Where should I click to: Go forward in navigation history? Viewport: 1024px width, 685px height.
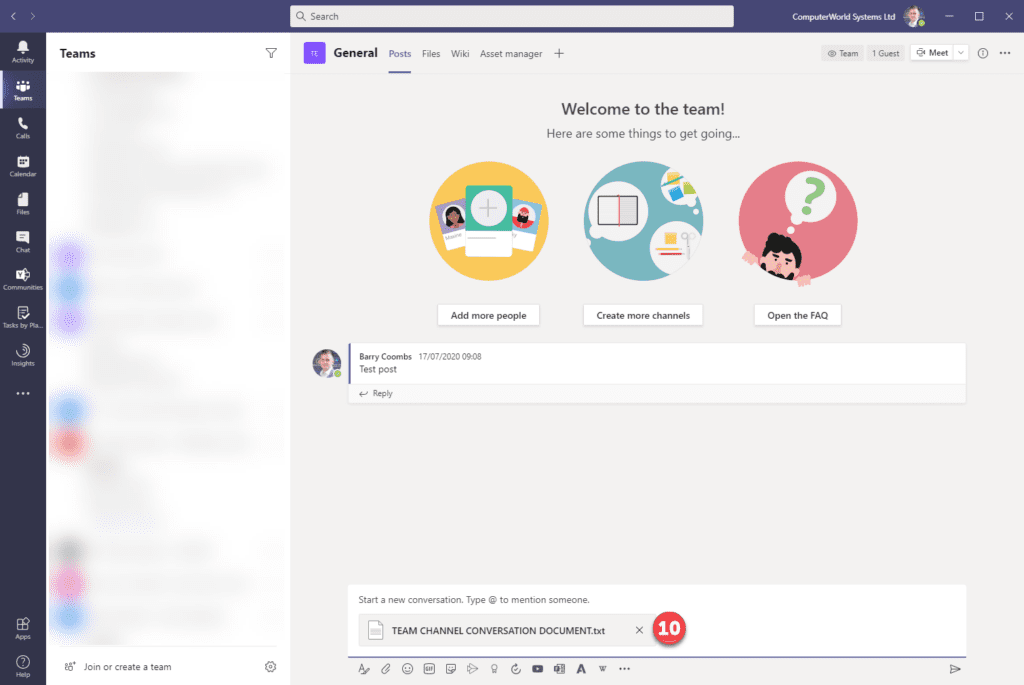point(33,16)
